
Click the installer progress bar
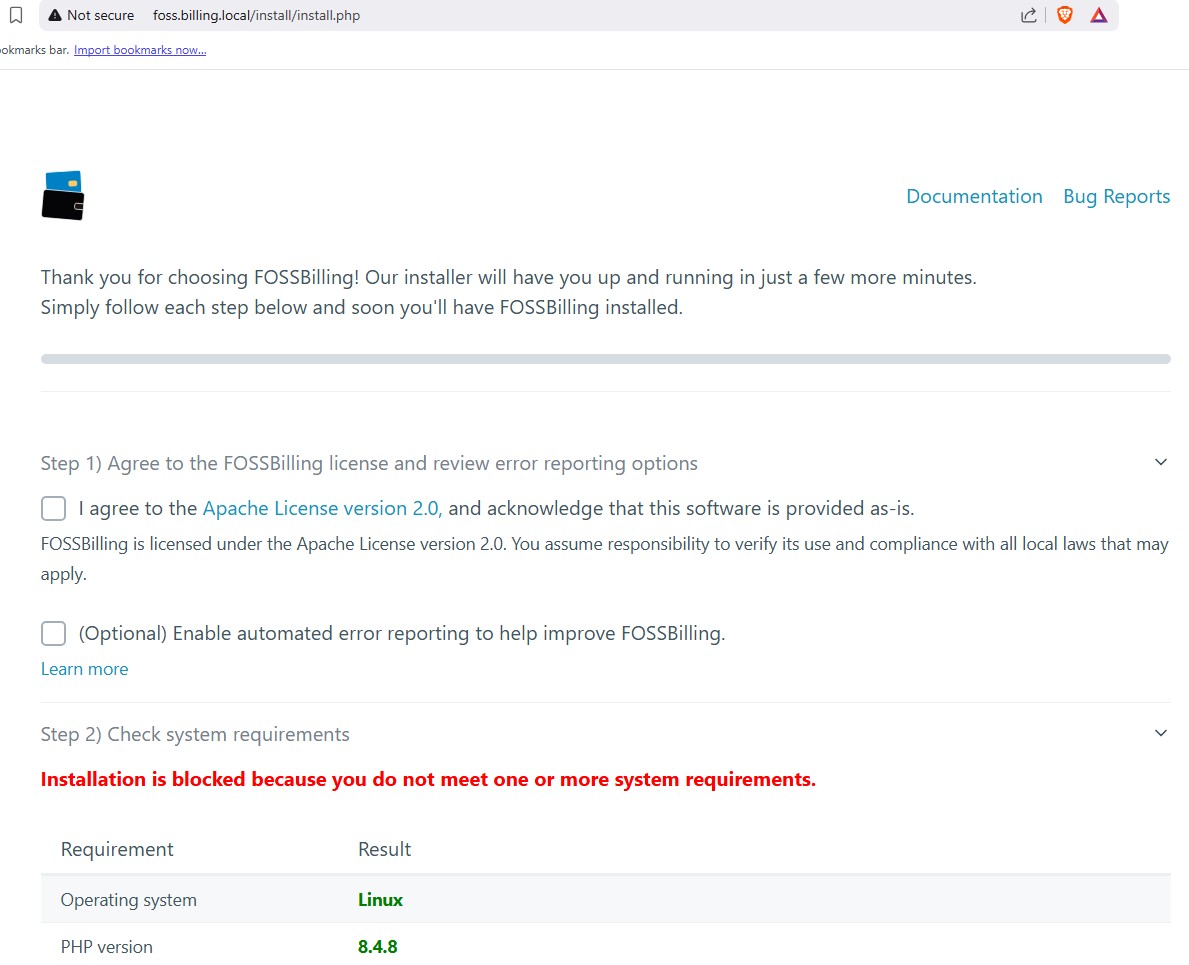coord(605,359)
